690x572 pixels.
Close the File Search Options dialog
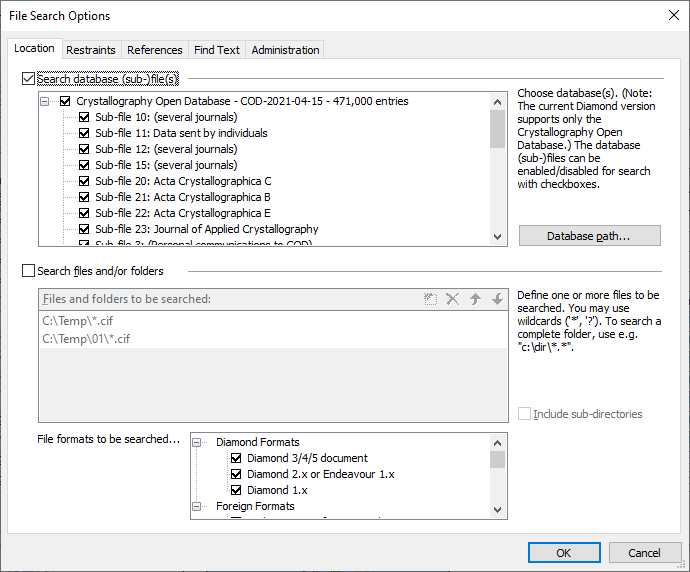672,15
